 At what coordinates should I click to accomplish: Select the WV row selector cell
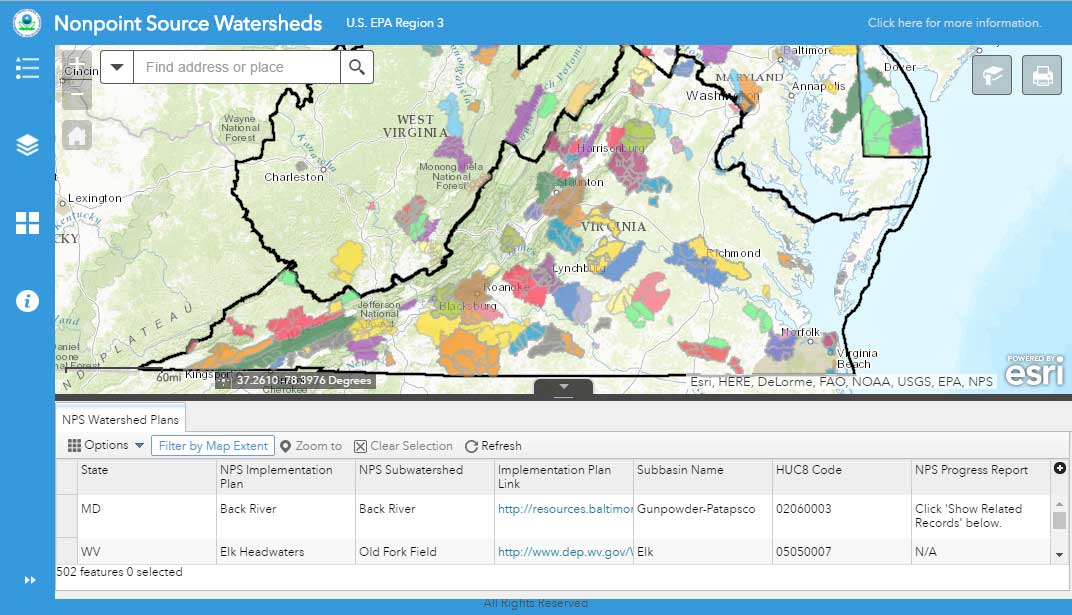(66, 551)
